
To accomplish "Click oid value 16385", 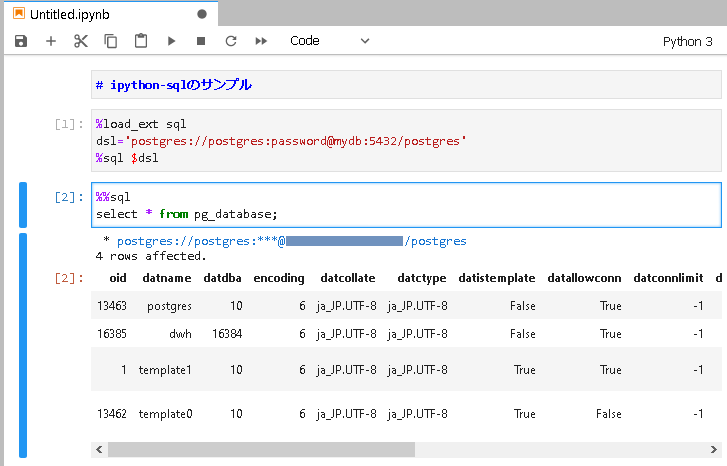I will pos(112,334).
